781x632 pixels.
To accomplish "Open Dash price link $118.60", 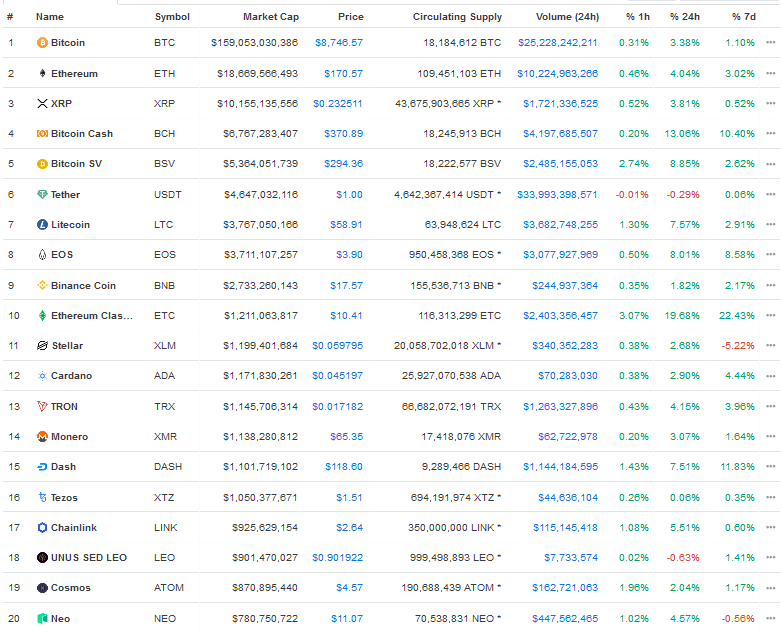I will click(x=344, y=467).
